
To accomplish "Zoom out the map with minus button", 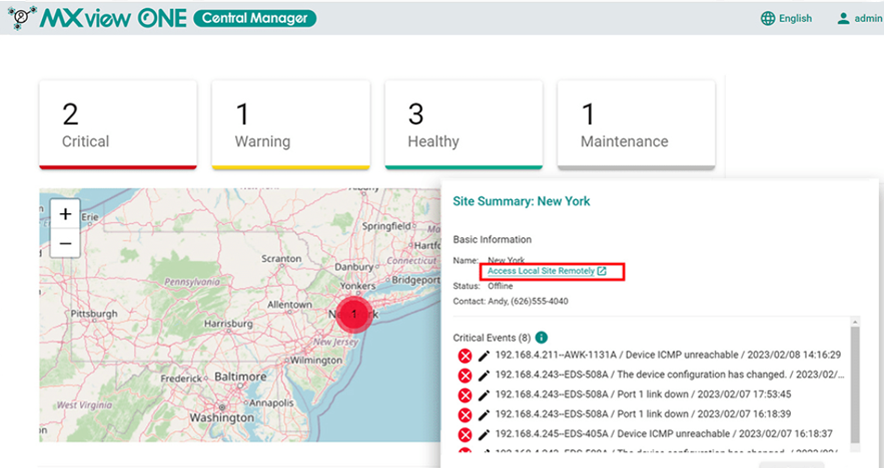I will tap(65, 243).
